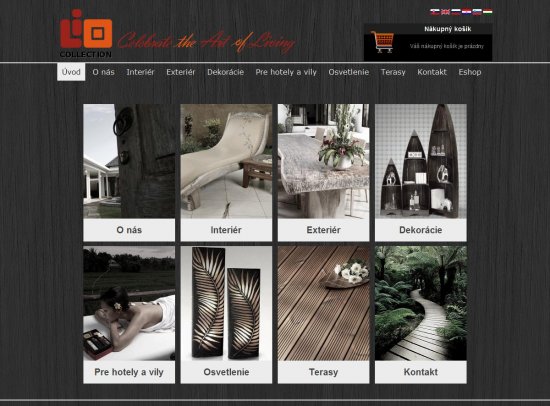This screenshot has height=406, width=550.
Task: Click the Dekorácie boat shelves photo
Action: coord(421,161)
